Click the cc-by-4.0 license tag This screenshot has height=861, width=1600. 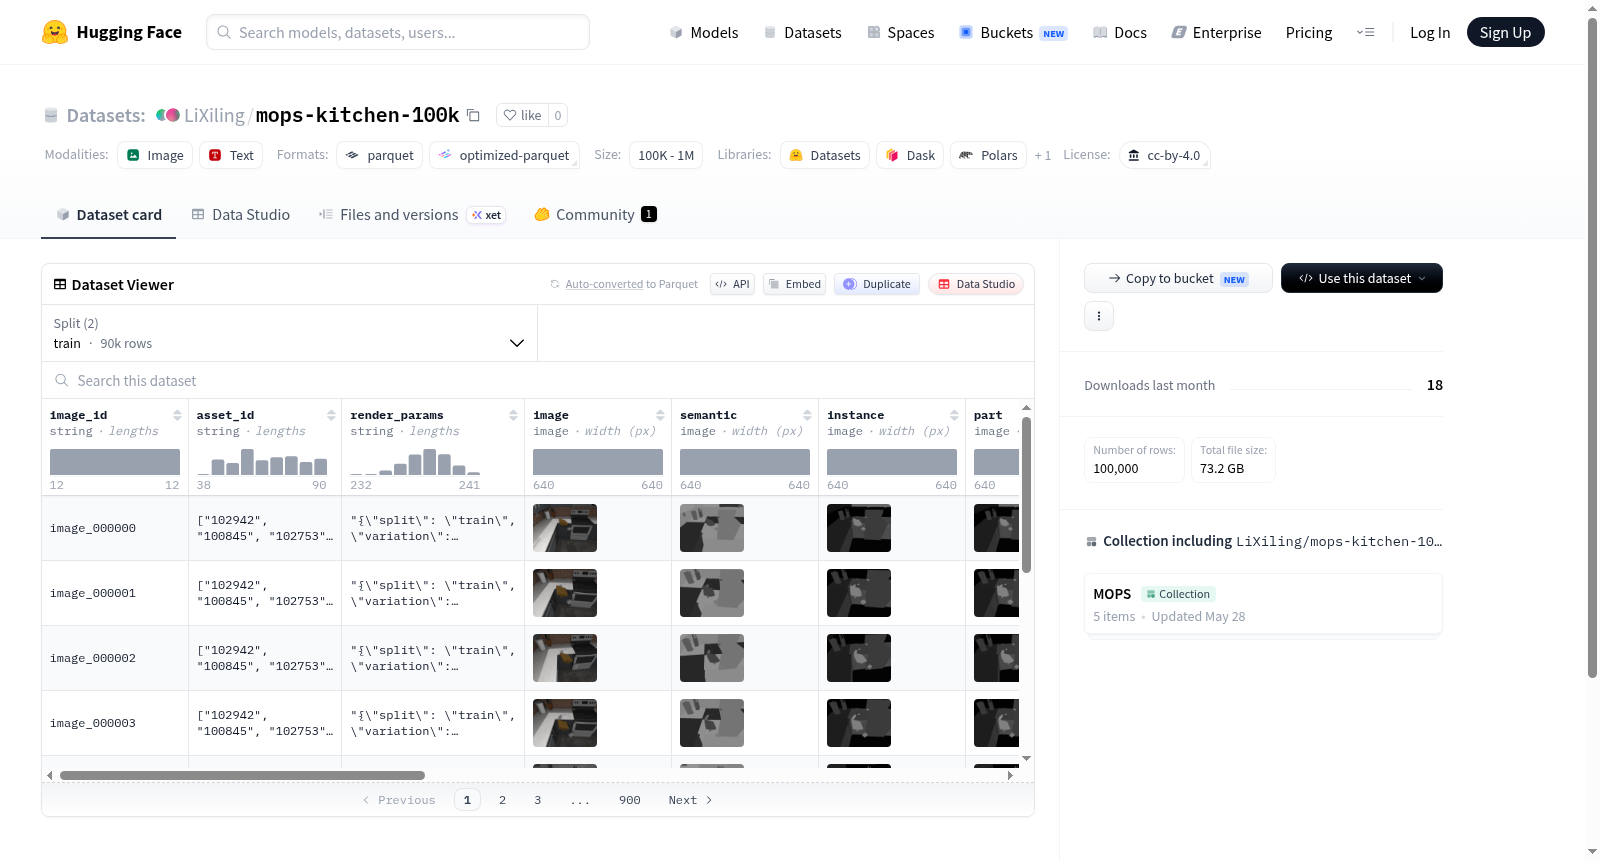(x=1165, y=155)
